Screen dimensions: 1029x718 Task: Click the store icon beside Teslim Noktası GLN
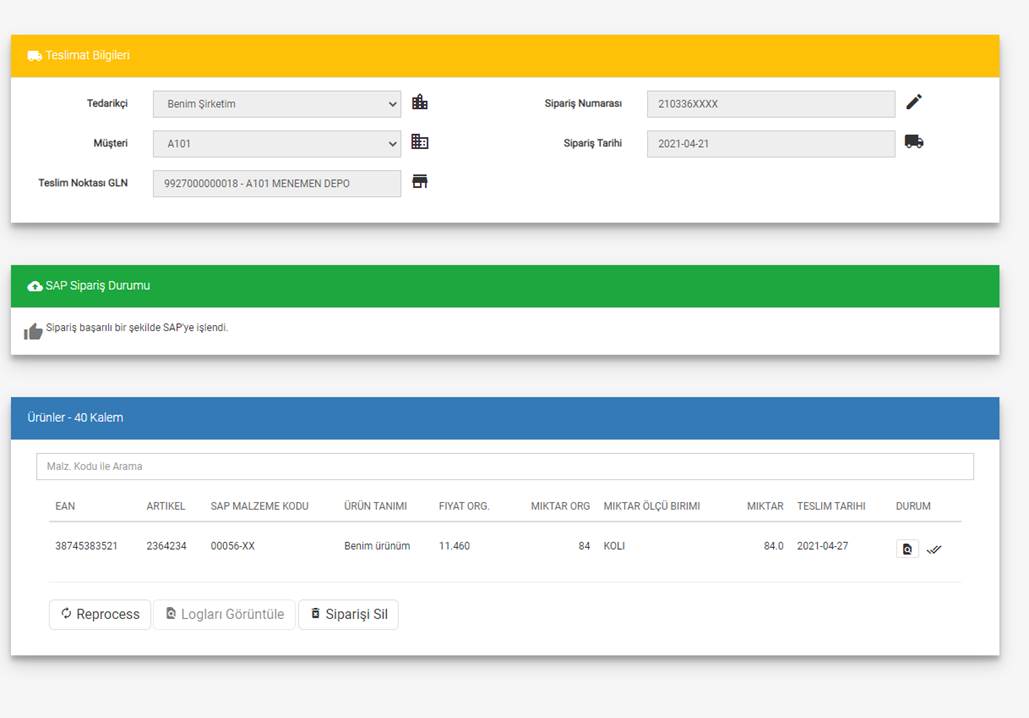point(420,182)
